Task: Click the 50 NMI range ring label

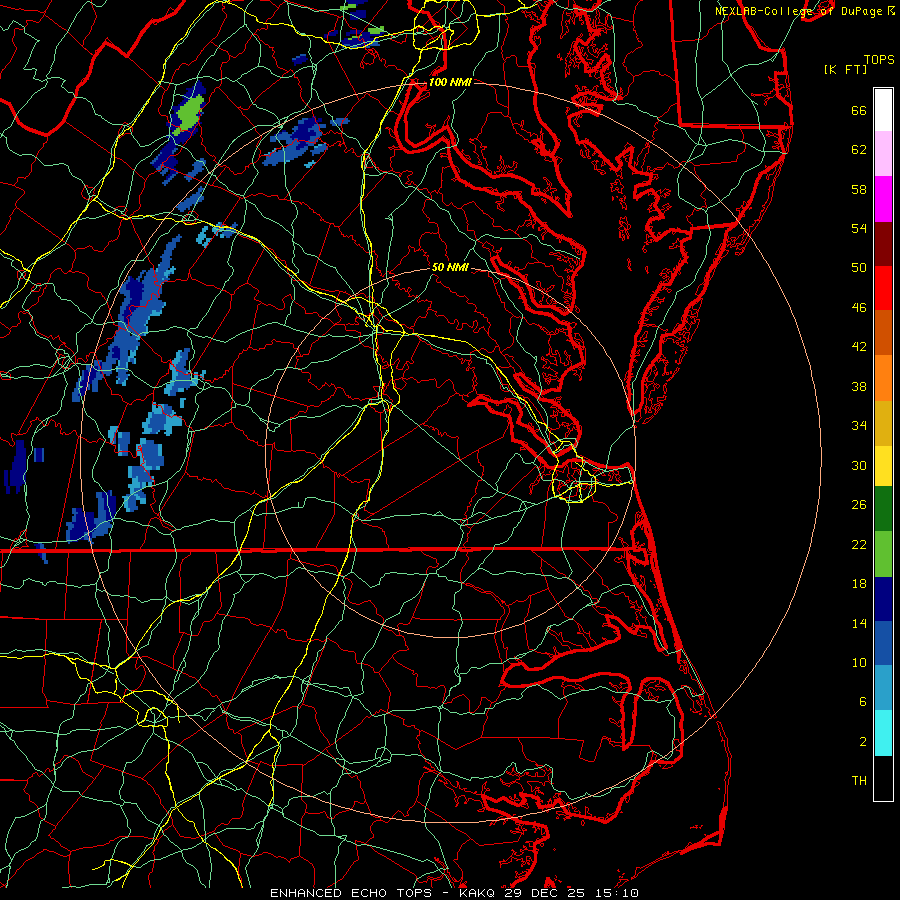Action: tap(450, 267)
